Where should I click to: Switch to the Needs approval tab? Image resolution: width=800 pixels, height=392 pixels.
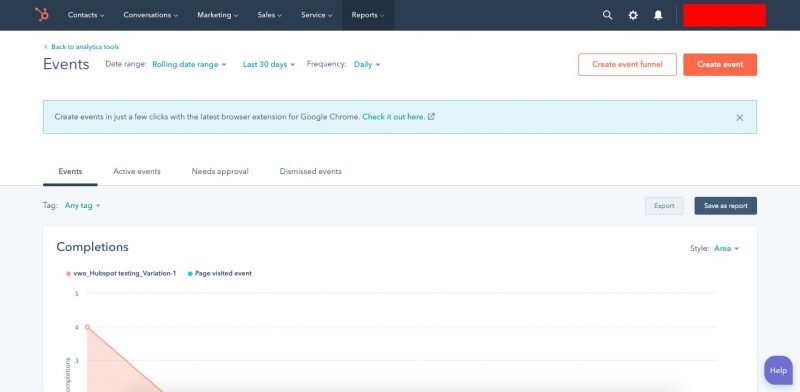coord(220,172)
